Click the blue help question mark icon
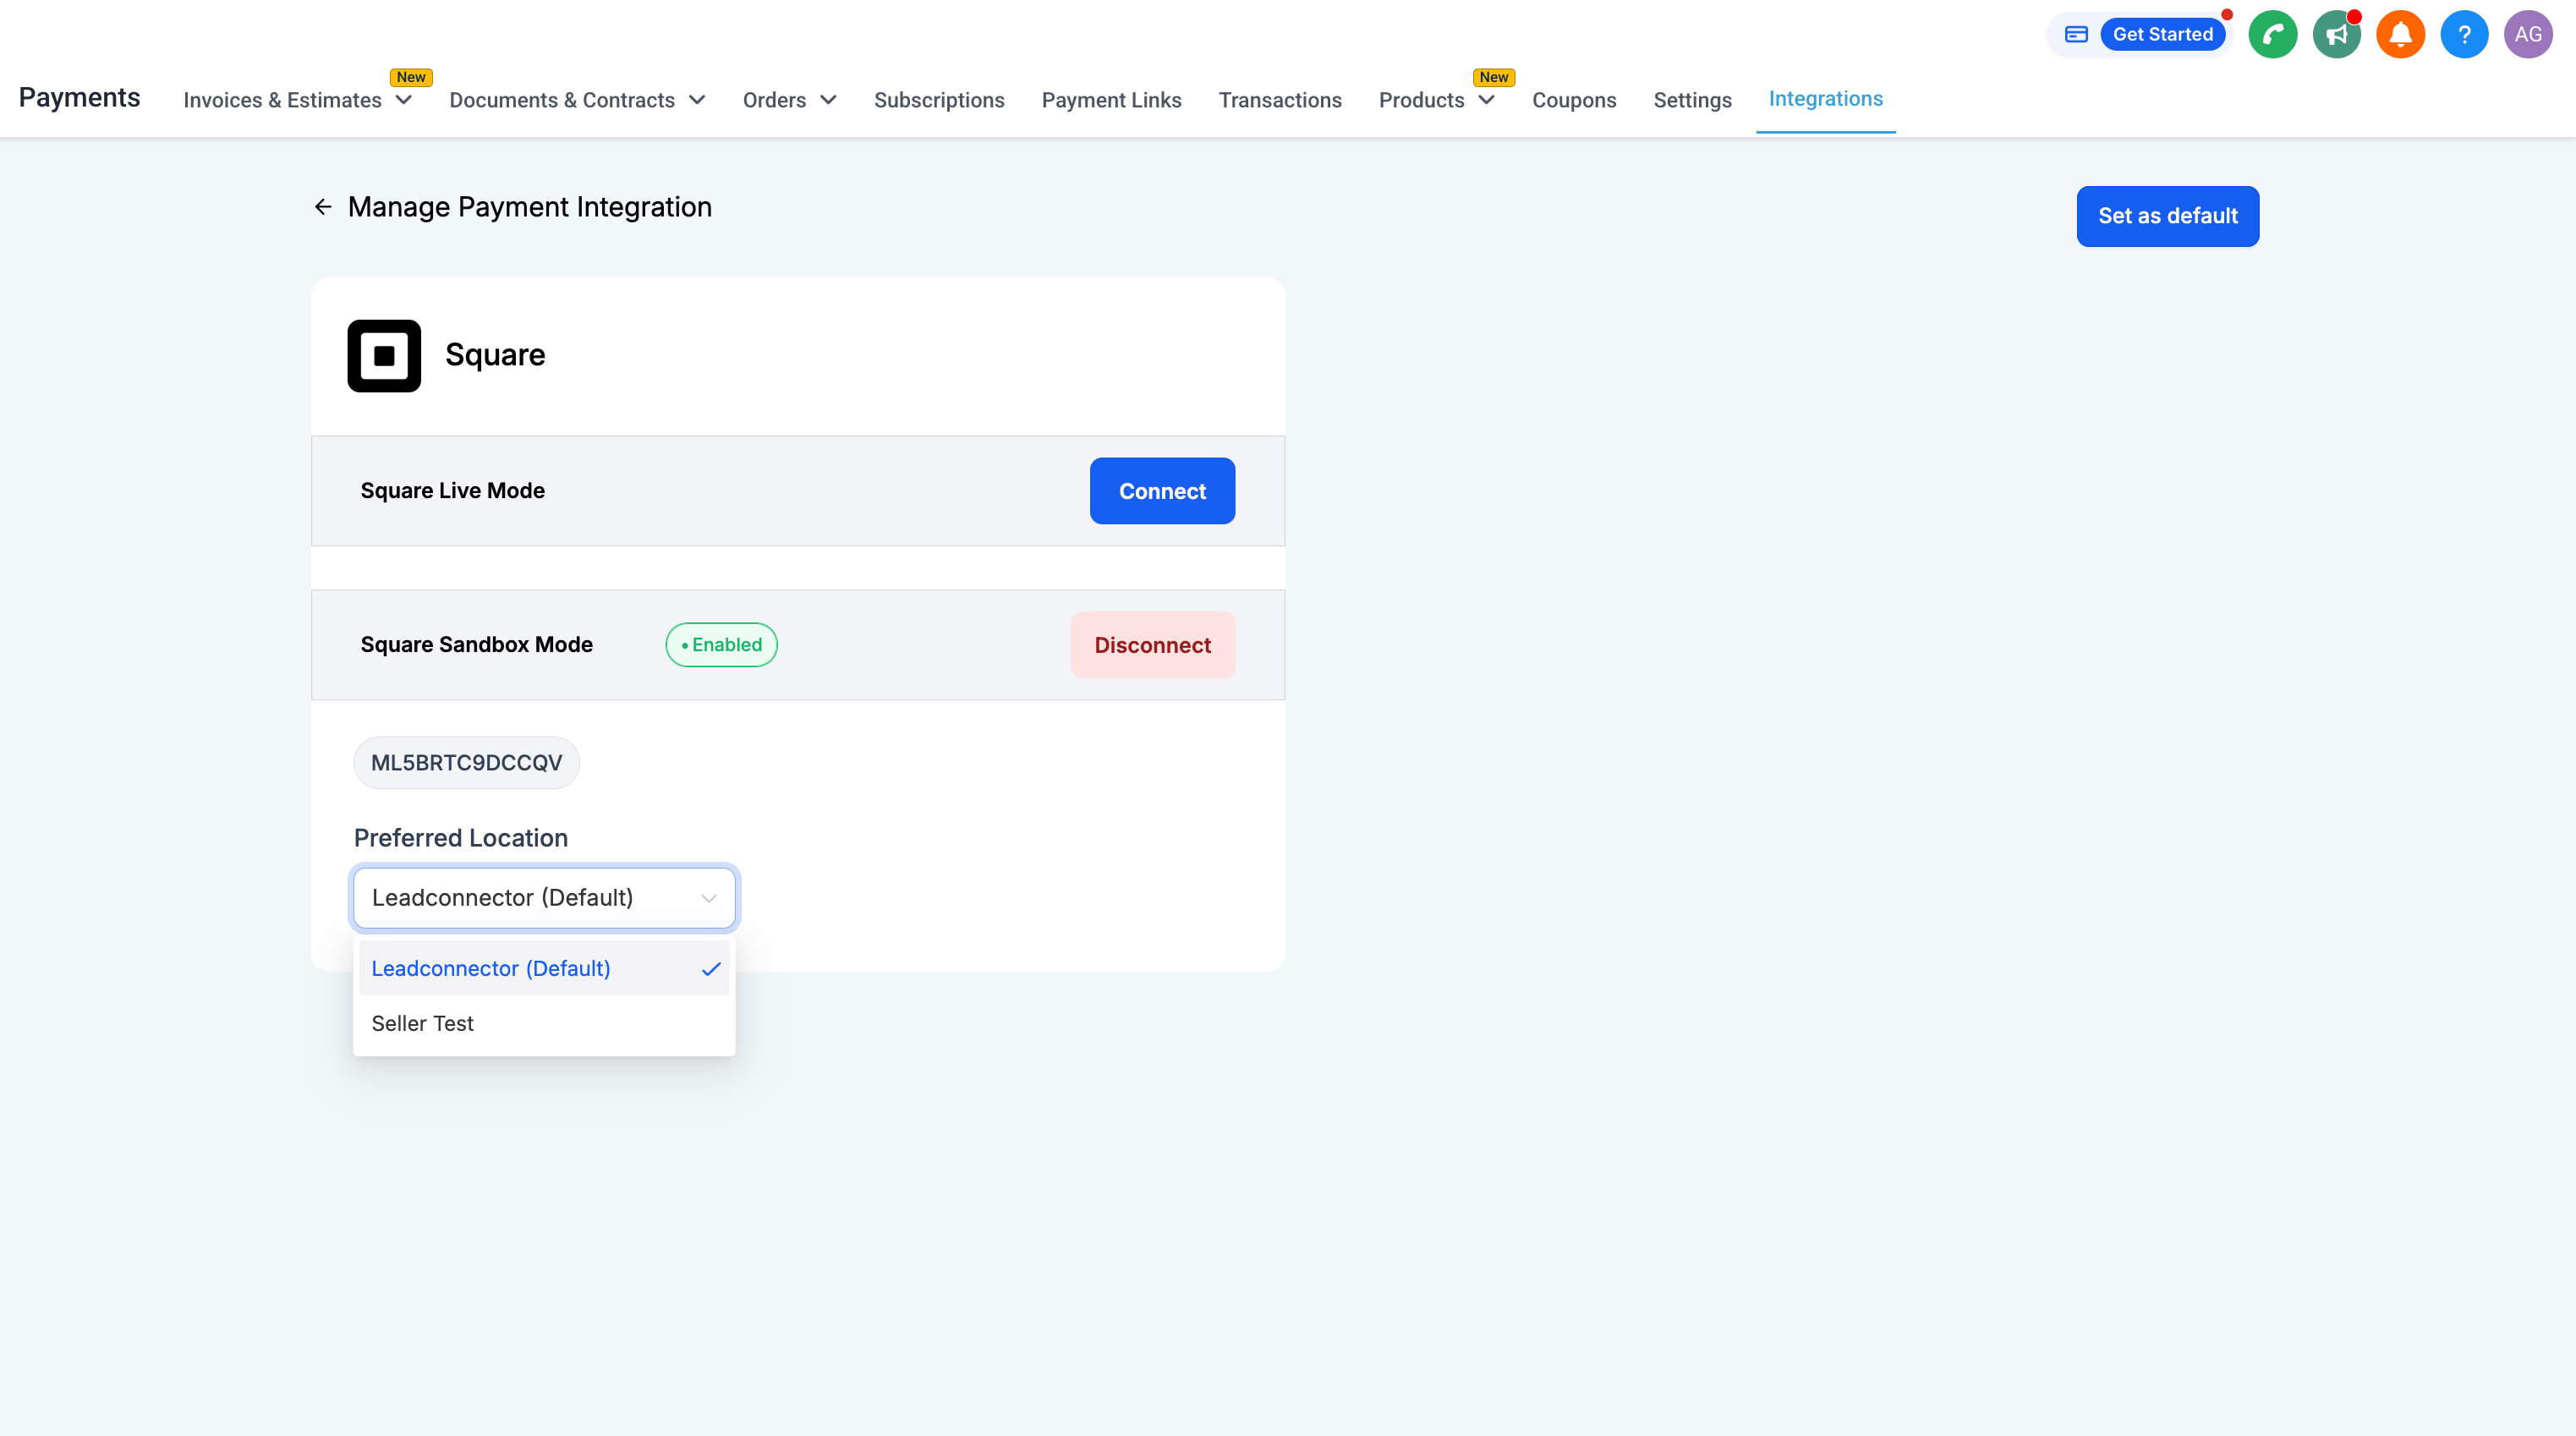Screen dimensions: 2576x1436 [x=2464, y=35]
